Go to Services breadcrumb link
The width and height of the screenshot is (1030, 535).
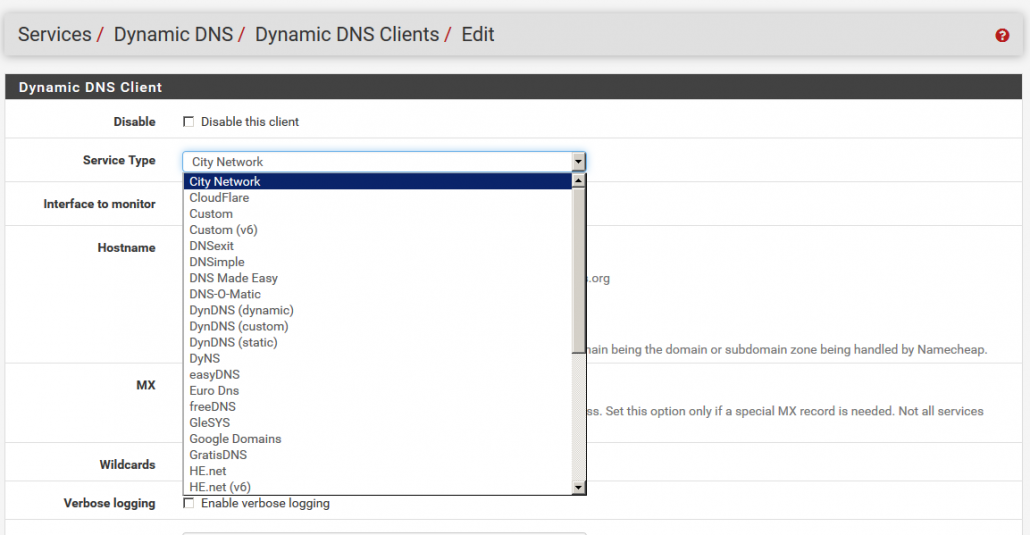pyautogui.click(x=55, y=34)
